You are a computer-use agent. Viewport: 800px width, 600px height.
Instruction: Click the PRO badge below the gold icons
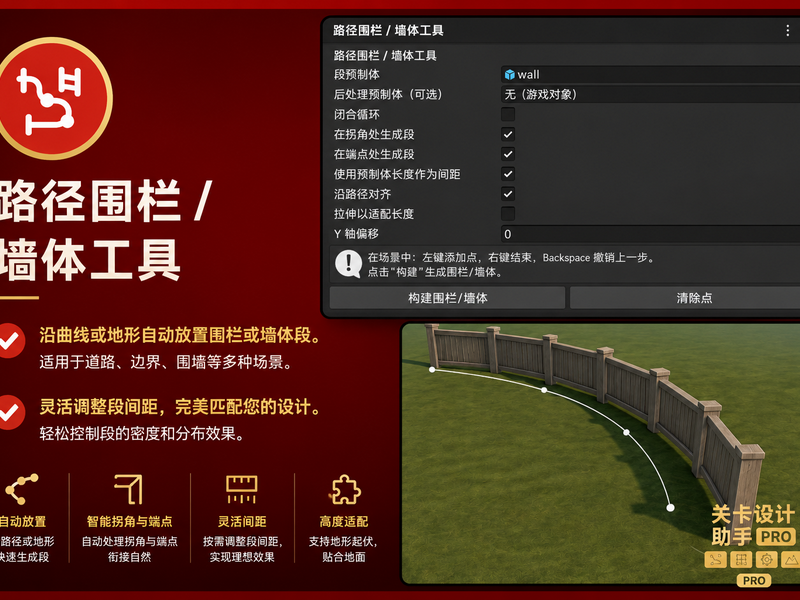pos(754,581)
